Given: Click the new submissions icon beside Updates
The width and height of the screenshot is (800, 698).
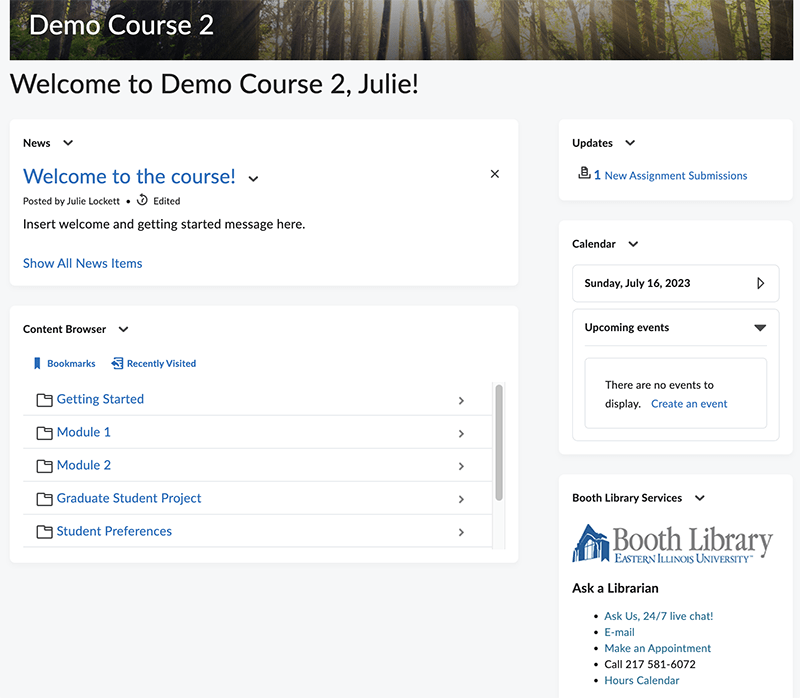Looking at the screenshot, I should tap(584, 174).
